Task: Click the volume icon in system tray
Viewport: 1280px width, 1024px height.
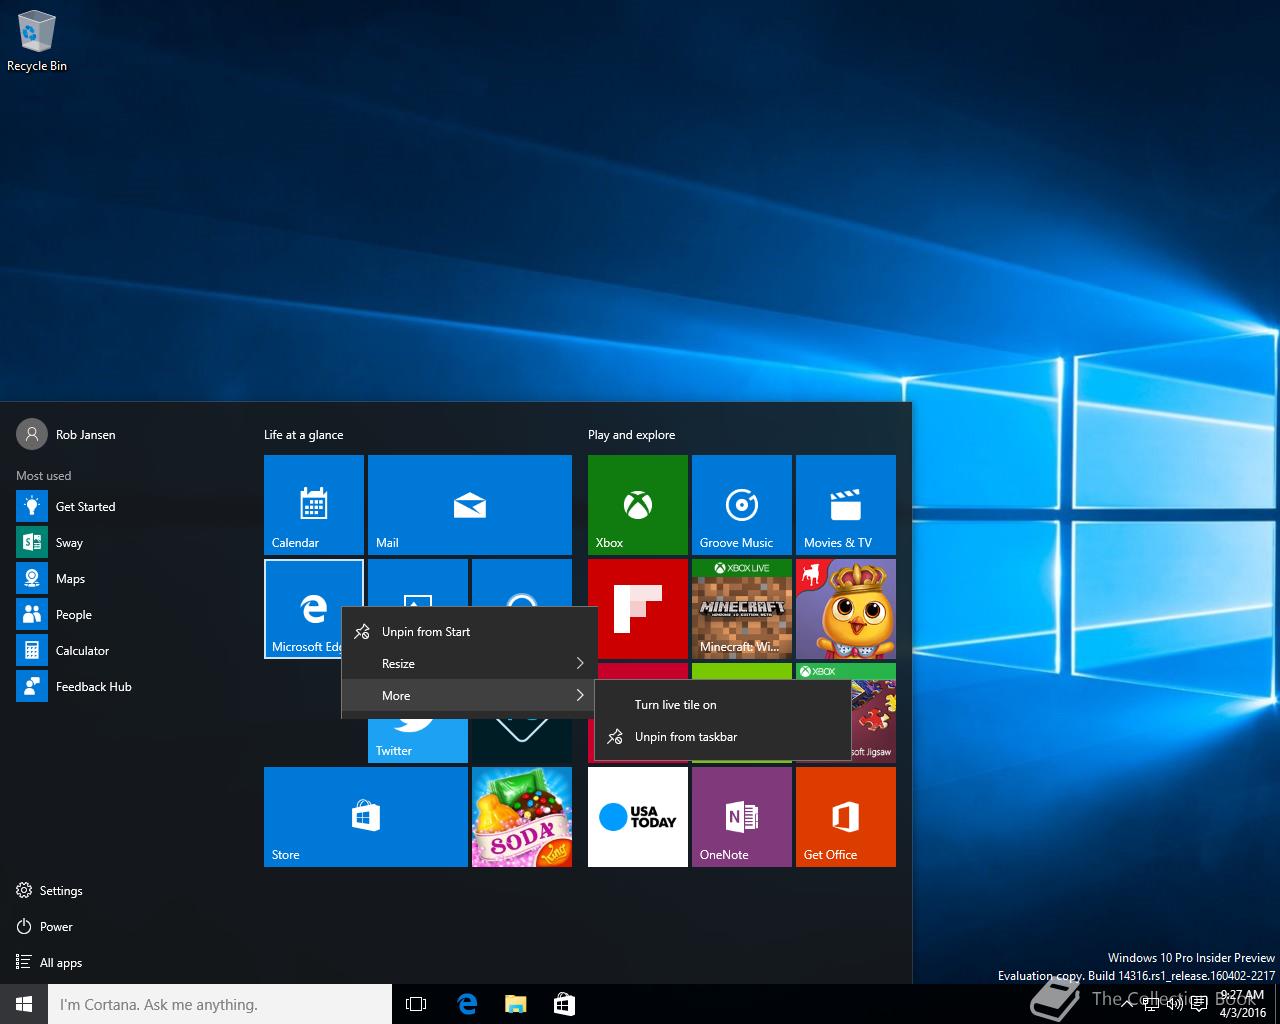Action: pyautogui.click(x=1175, y=1004)
